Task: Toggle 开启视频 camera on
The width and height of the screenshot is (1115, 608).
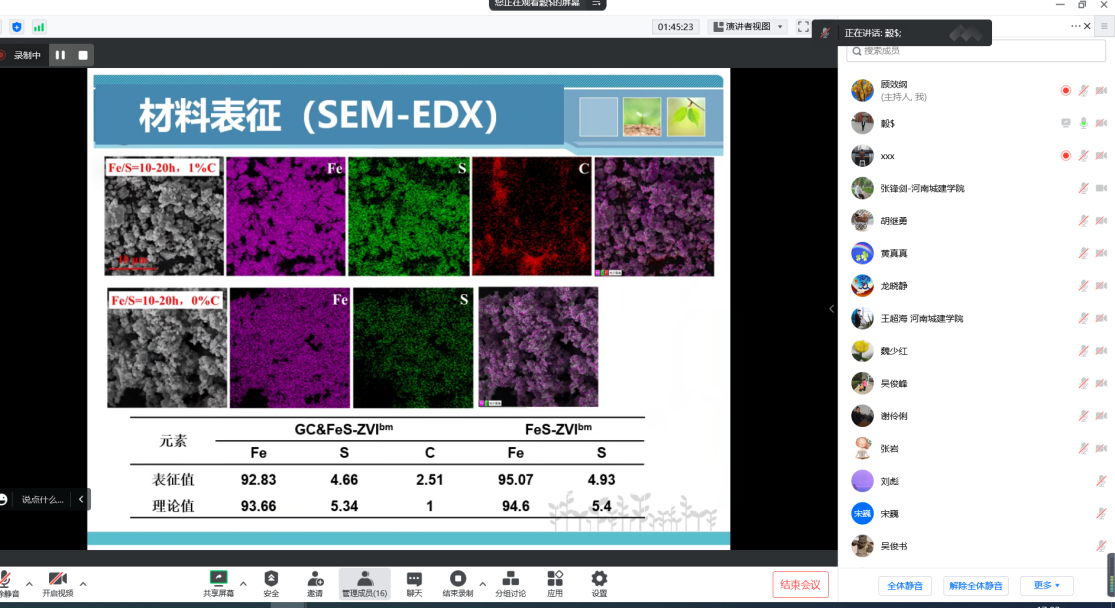Action: 58,583
